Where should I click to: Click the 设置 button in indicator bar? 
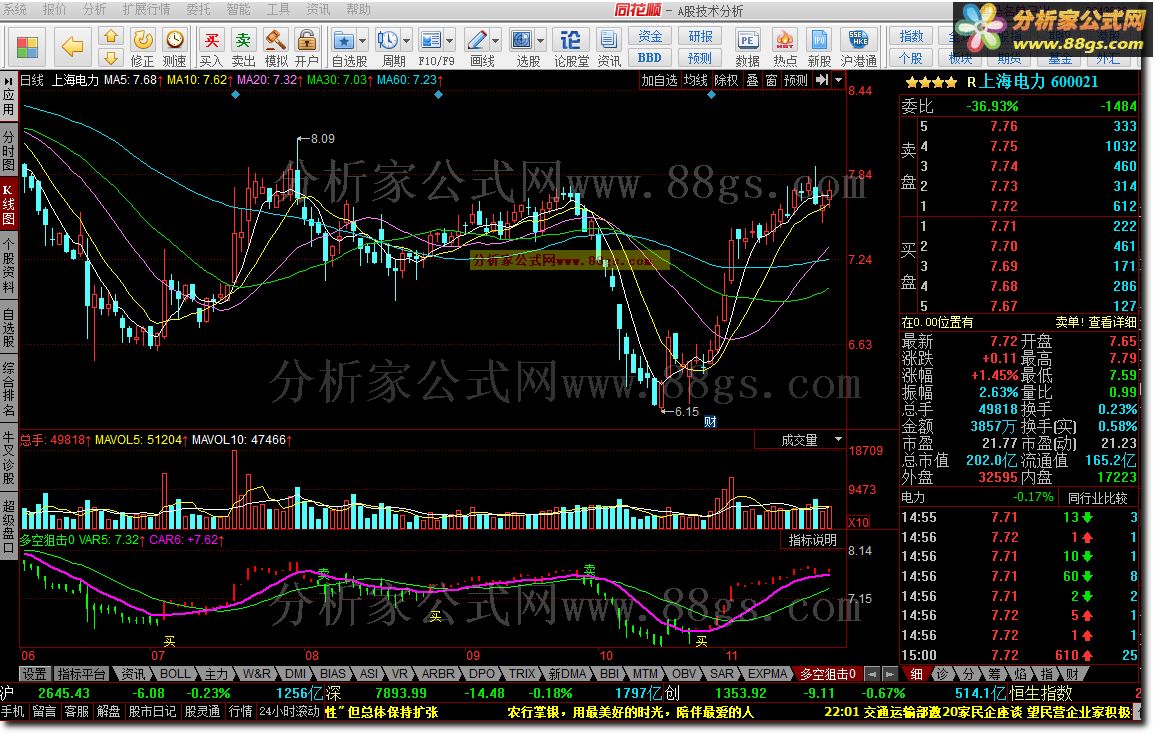coord(34,674)
